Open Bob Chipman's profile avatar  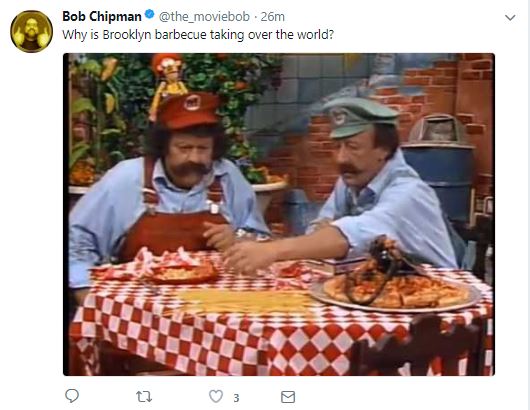31,31
